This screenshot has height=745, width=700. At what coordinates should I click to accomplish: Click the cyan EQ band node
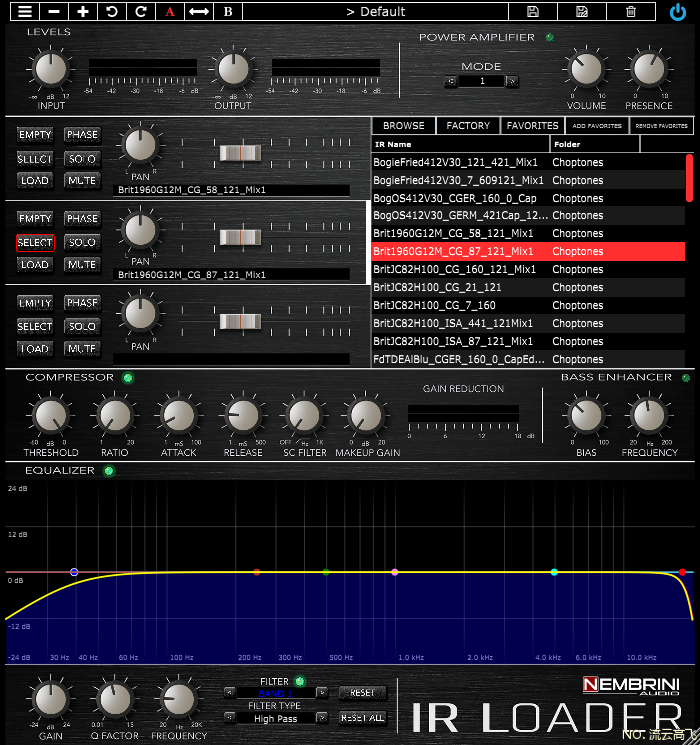pyautogui.click(x=554, y=572)
